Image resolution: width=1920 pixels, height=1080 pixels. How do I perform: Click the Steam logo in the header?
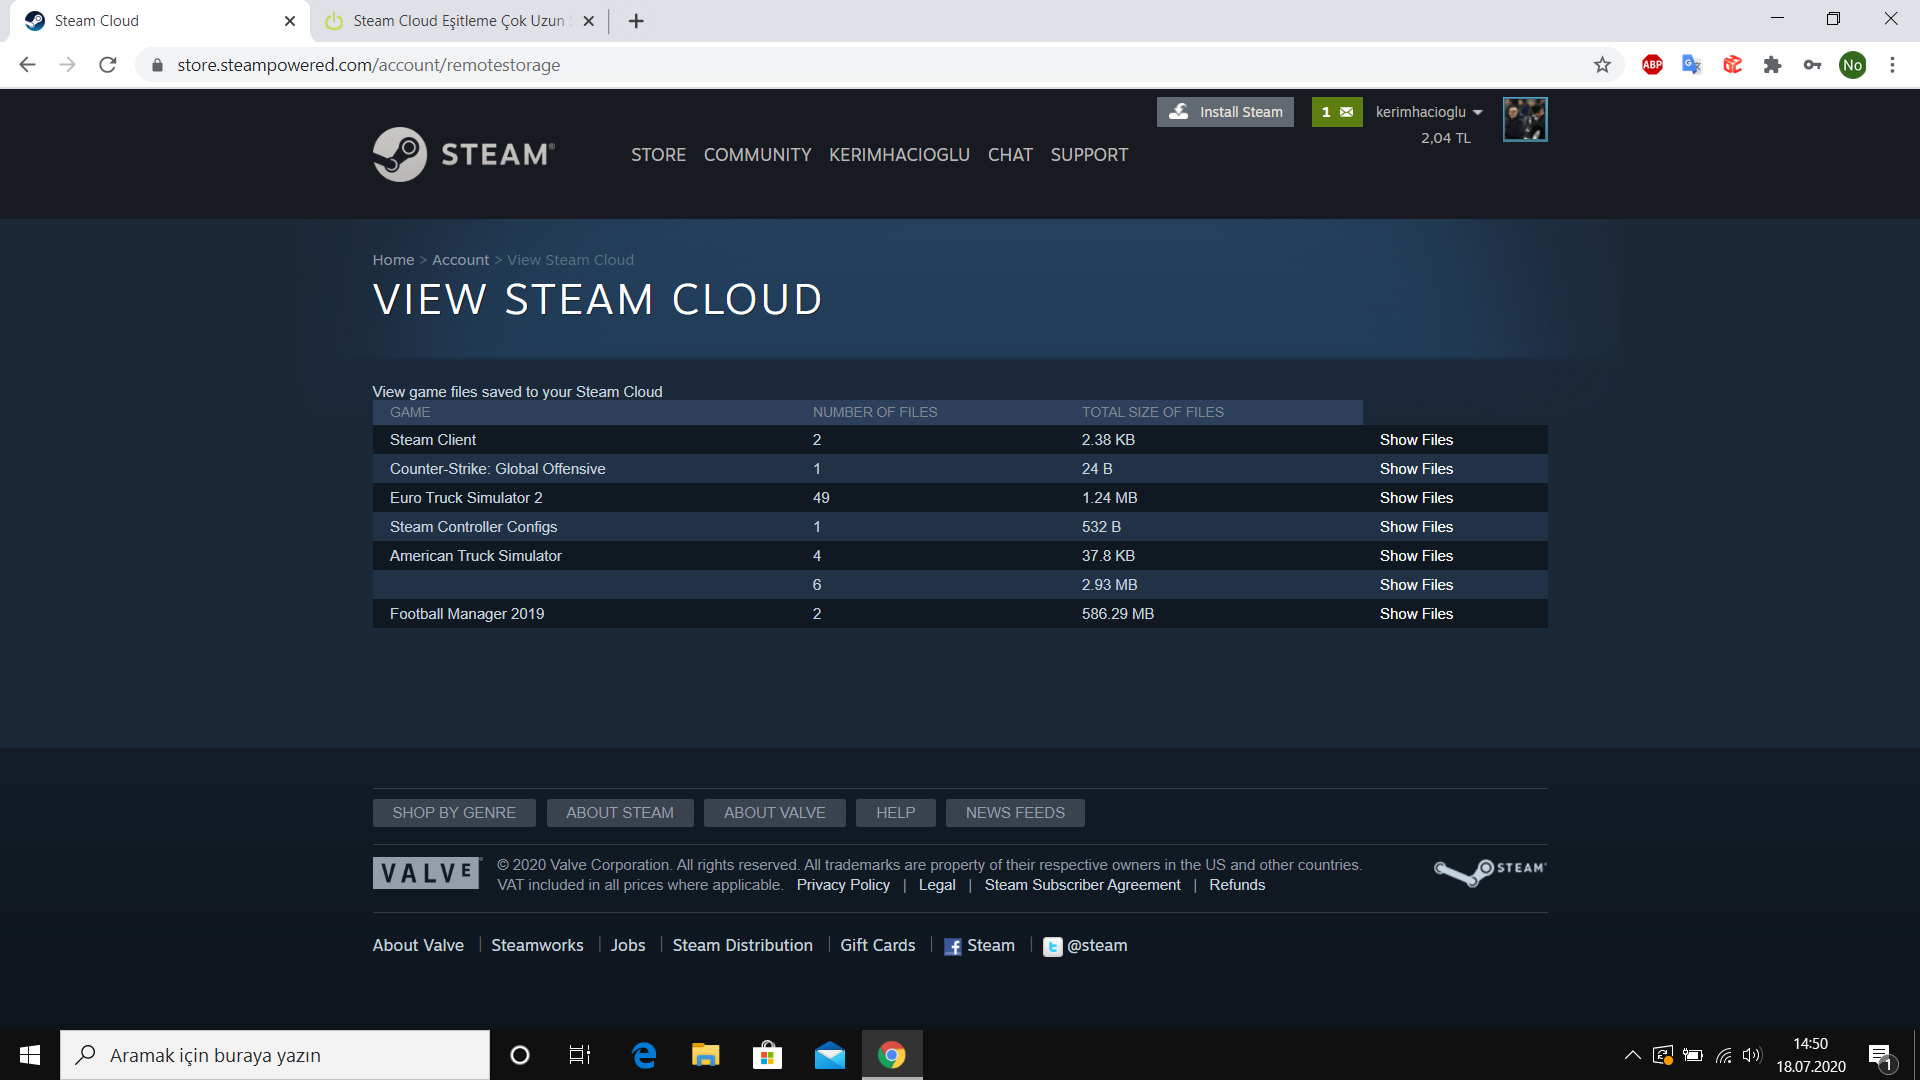click(463, 154)
